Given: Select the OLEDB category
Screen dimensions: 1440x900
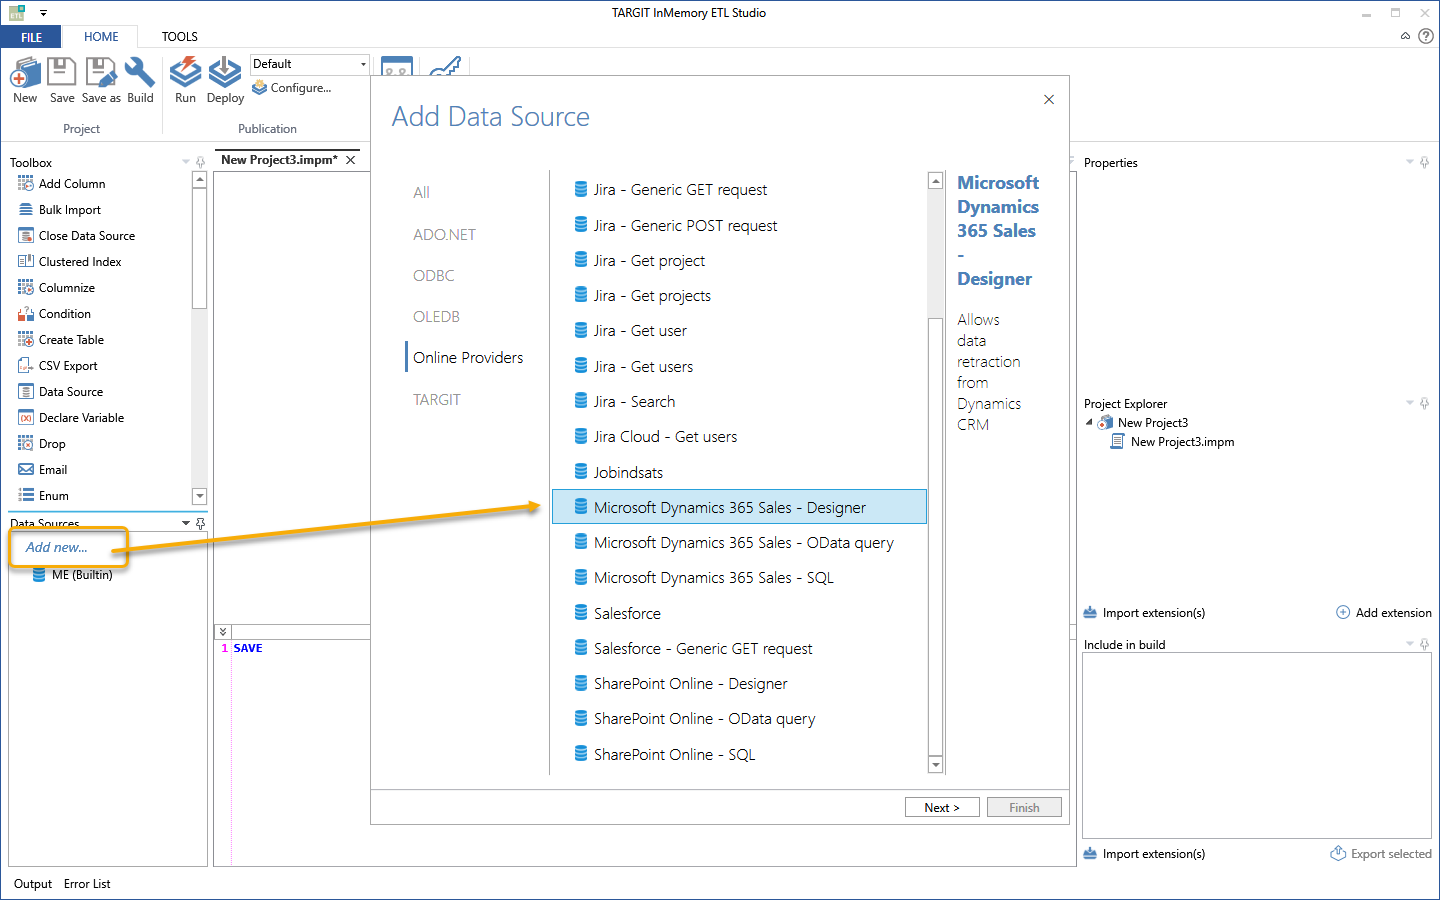Looking at the screenshot, I should pyautogui.click(x=436, y=317).
